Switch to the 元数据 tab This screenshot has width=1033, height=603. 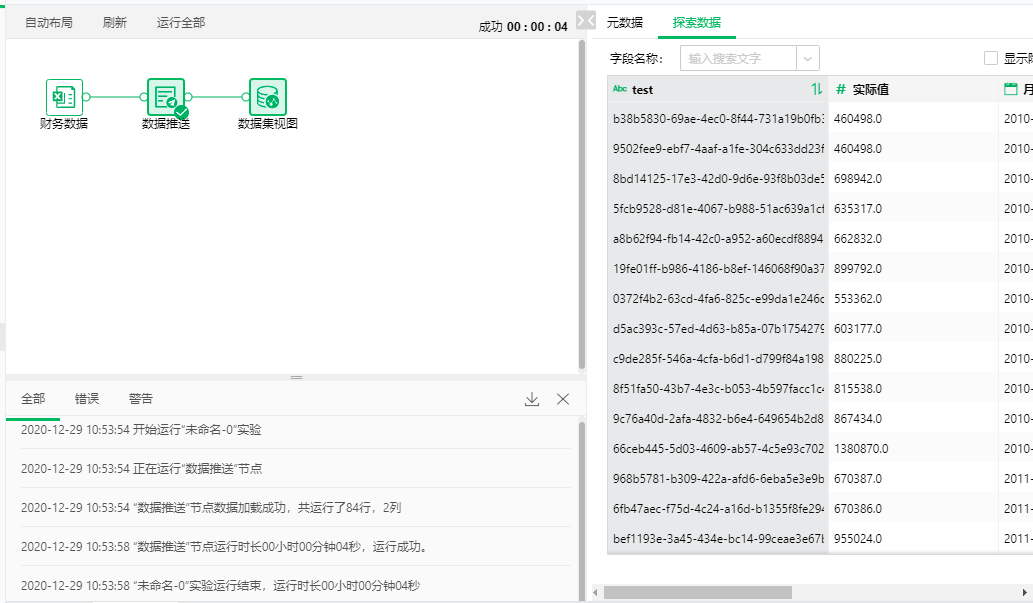pyautogui.click(x=625, y=22)
